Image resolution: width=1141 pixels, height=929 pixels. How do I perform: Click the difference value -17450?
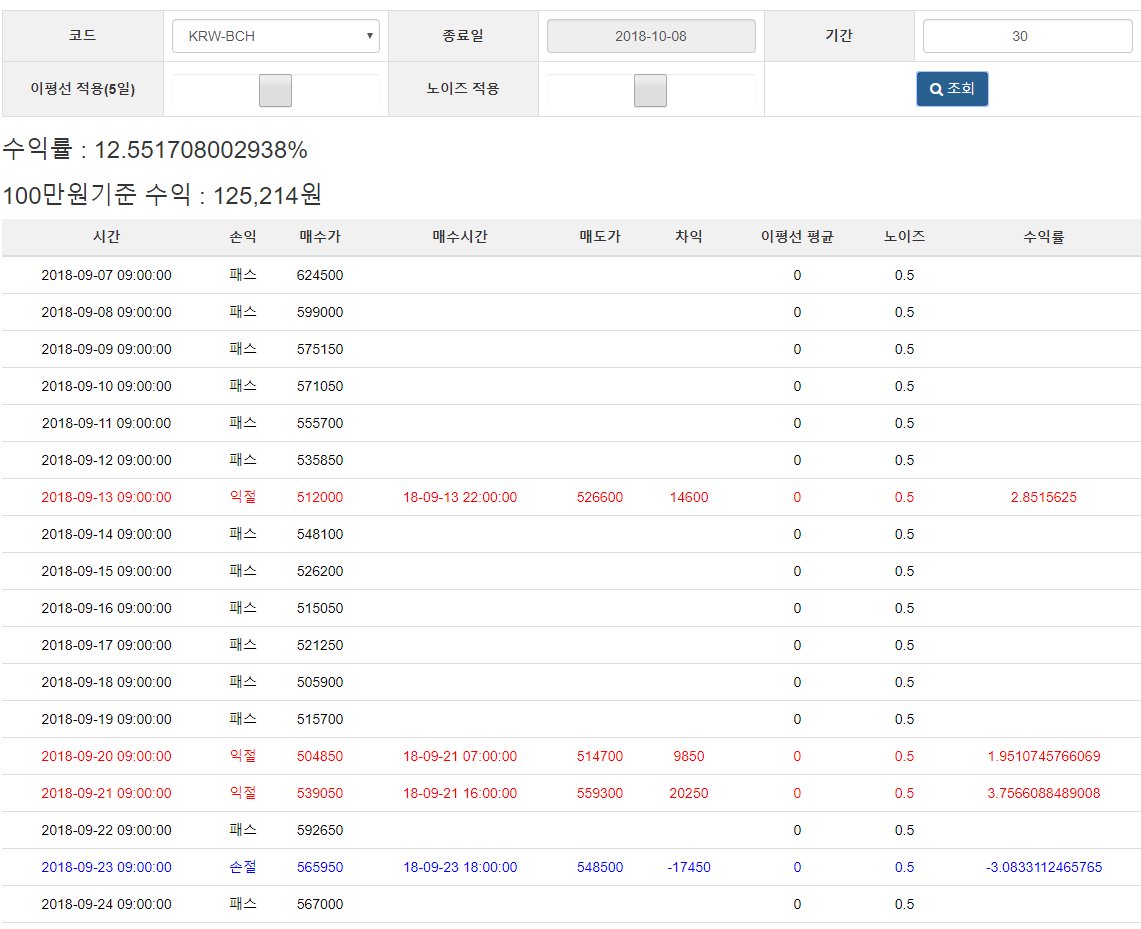pyautogui.click(x=689, y=867)
